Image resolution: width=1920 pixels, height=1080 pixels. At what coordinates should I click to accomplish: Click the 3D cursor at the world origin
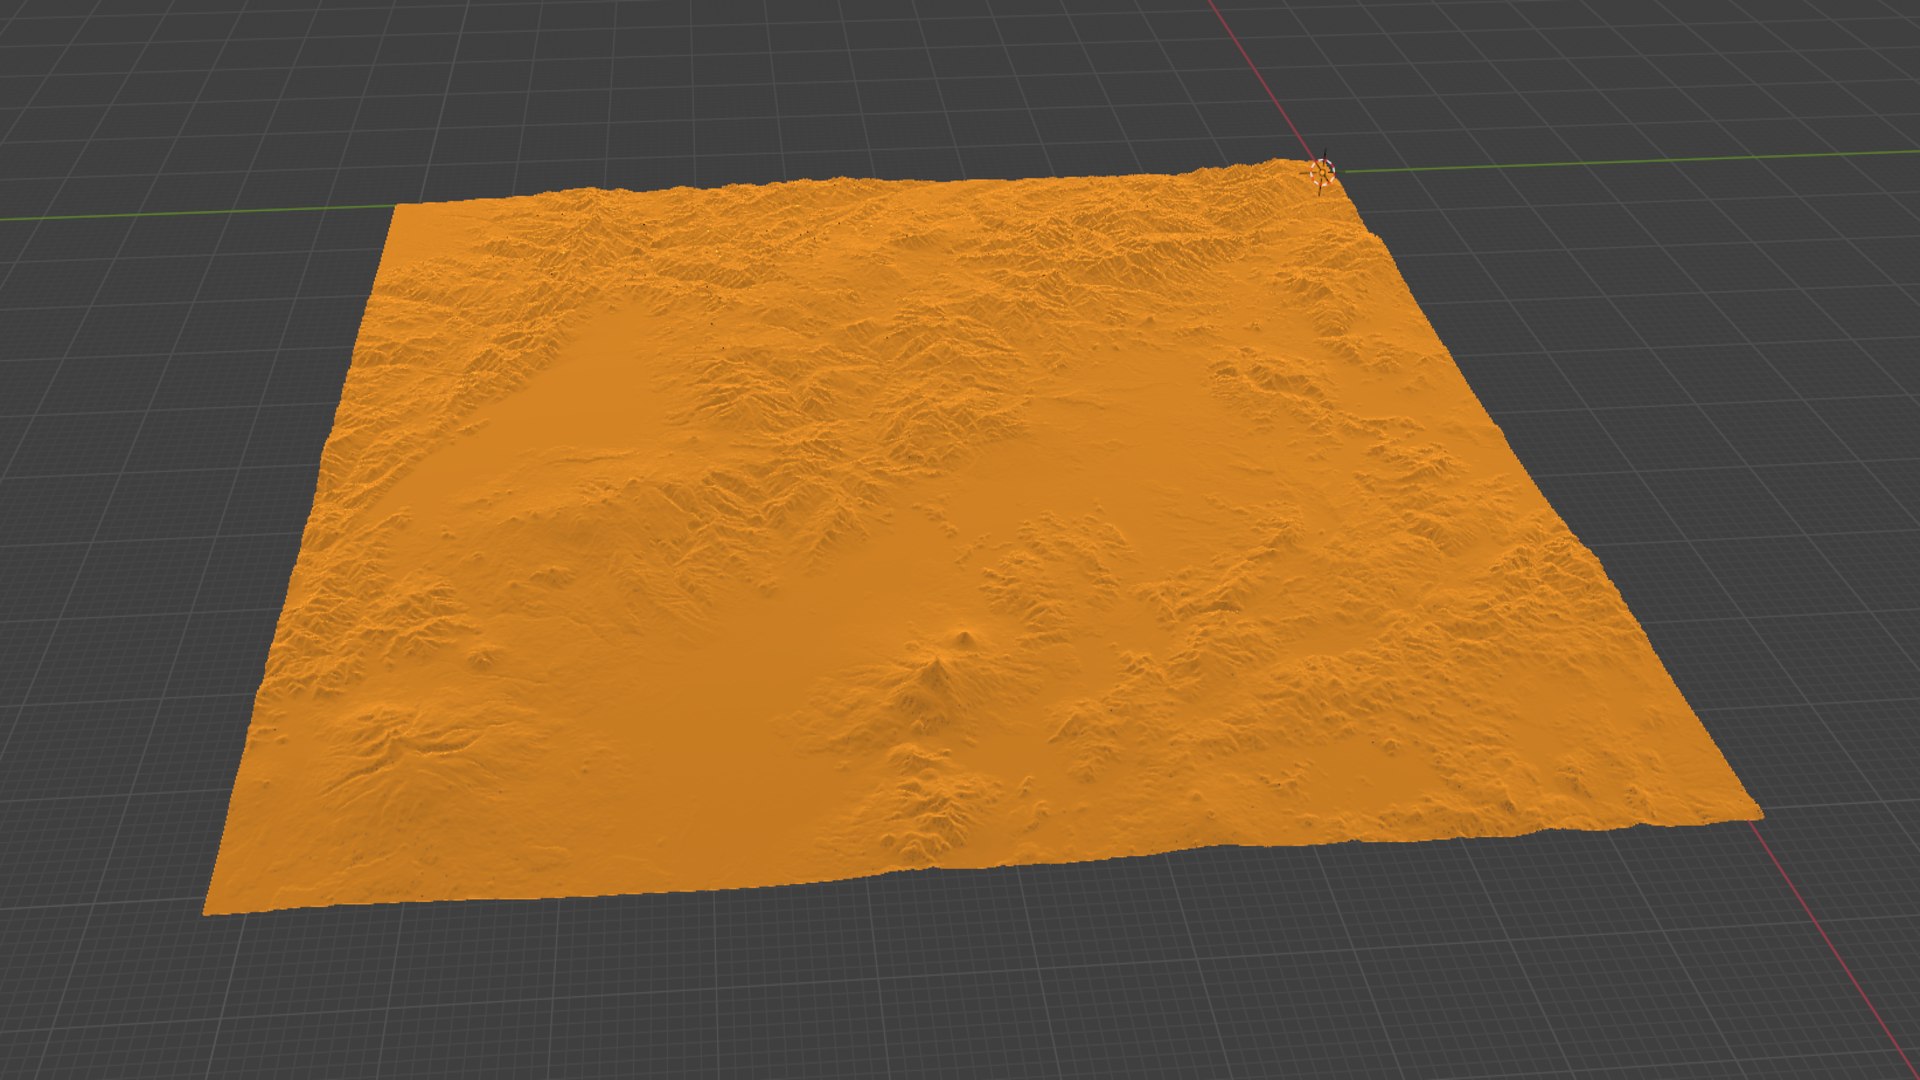point(1322,173)
